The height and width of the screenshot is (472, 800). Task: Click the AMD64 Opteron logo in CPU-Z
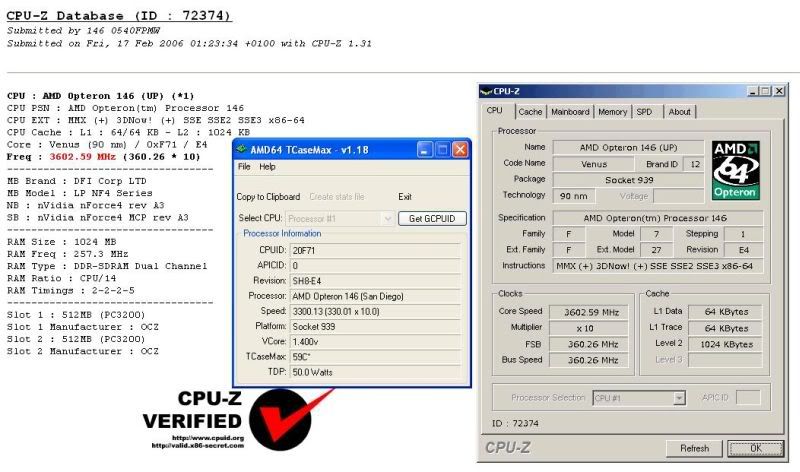point(735,170)
